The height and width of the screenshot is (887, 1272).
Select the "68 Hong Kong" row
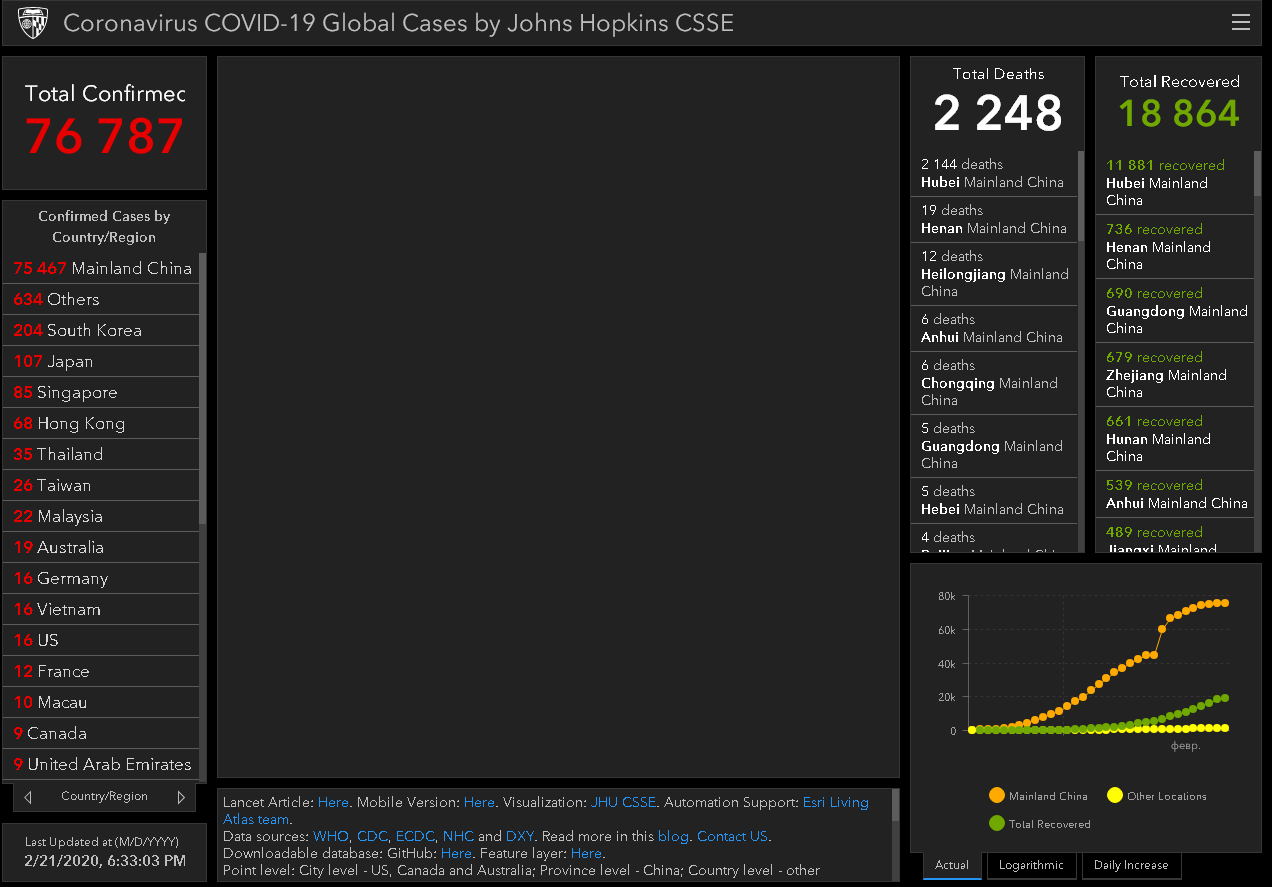(x=101, y=423)
